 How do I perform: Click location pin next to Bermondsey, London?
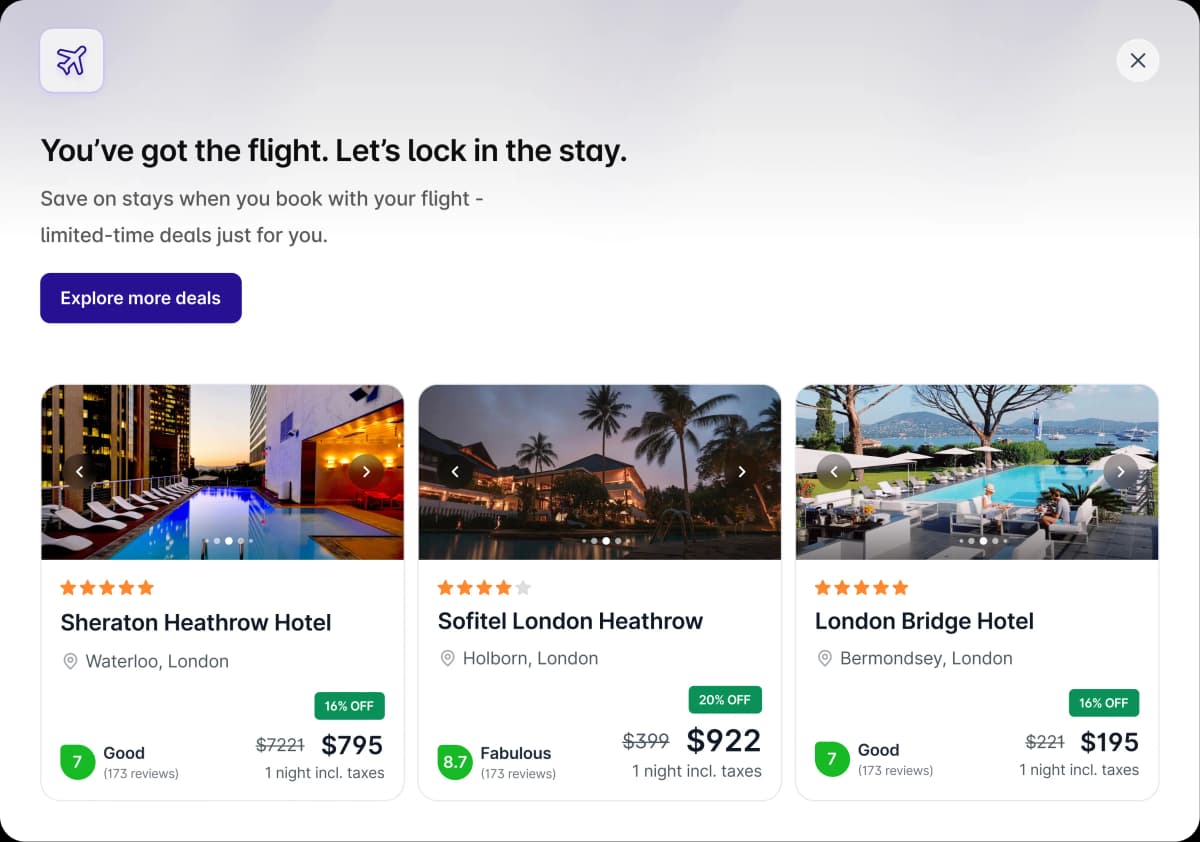(825, 658)
